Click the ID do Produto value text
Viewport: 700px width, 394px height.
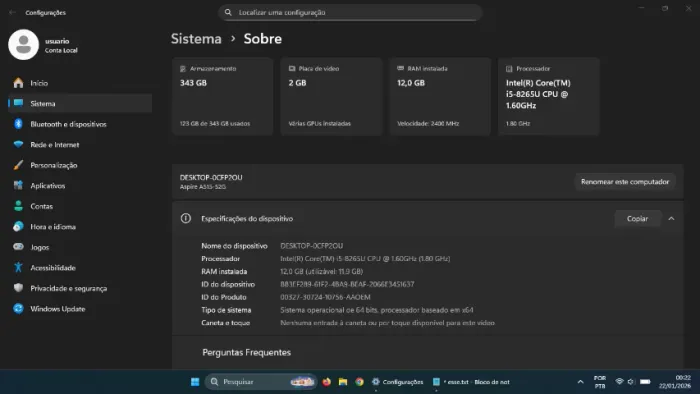(x=325, y=297)
